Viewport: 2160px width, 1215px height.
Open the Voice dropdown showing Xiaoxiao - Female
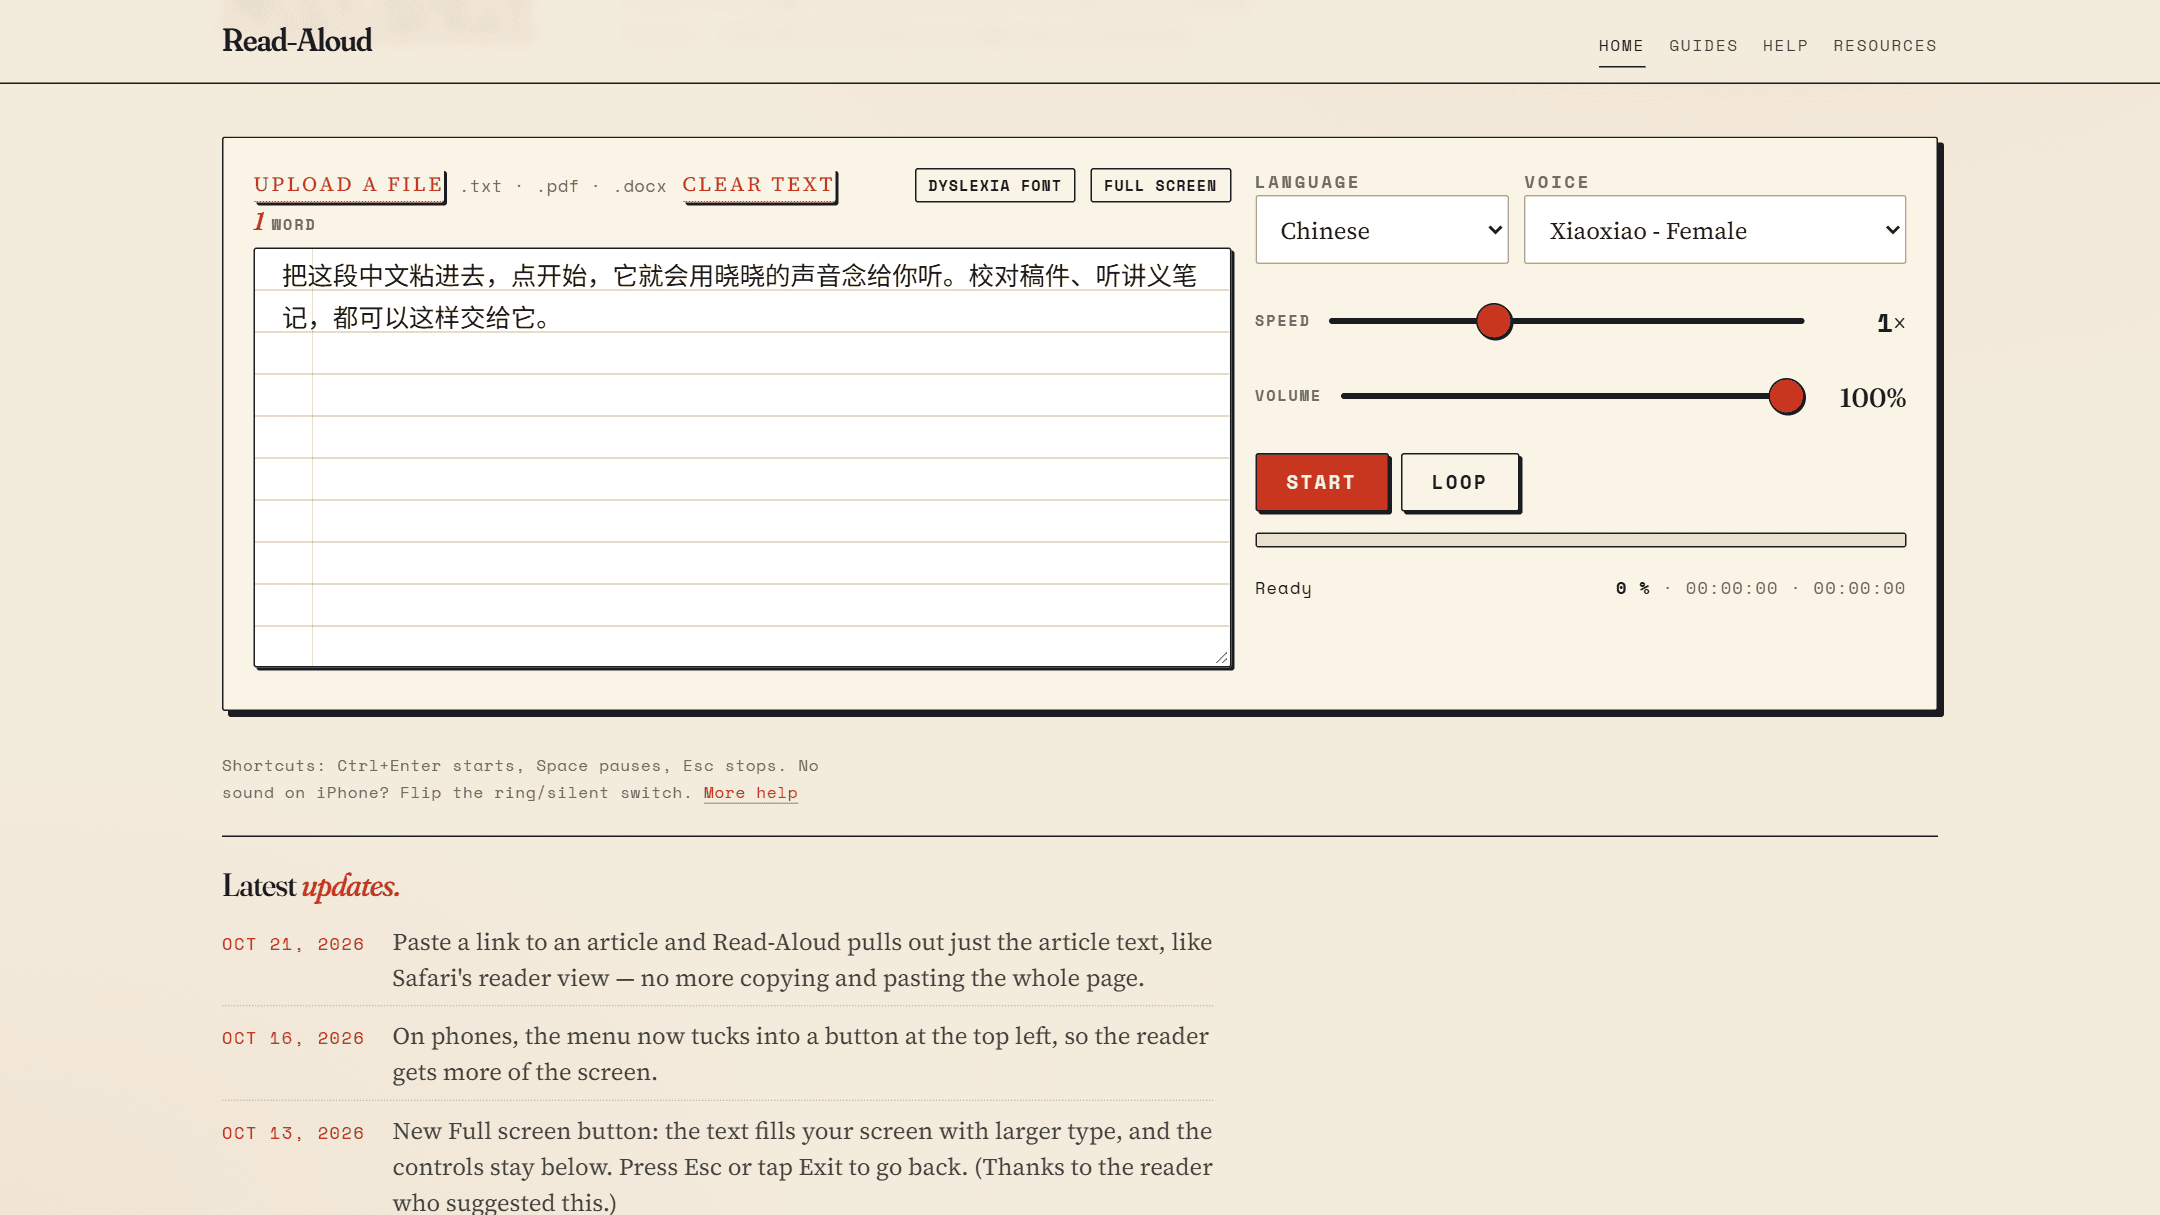click(1715, 230)
